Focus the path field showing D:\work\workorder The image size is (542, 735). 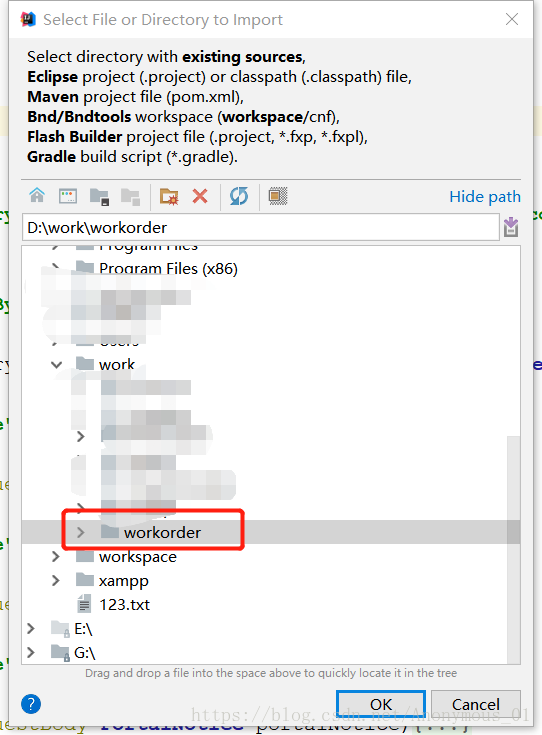[x=261, y=227]
